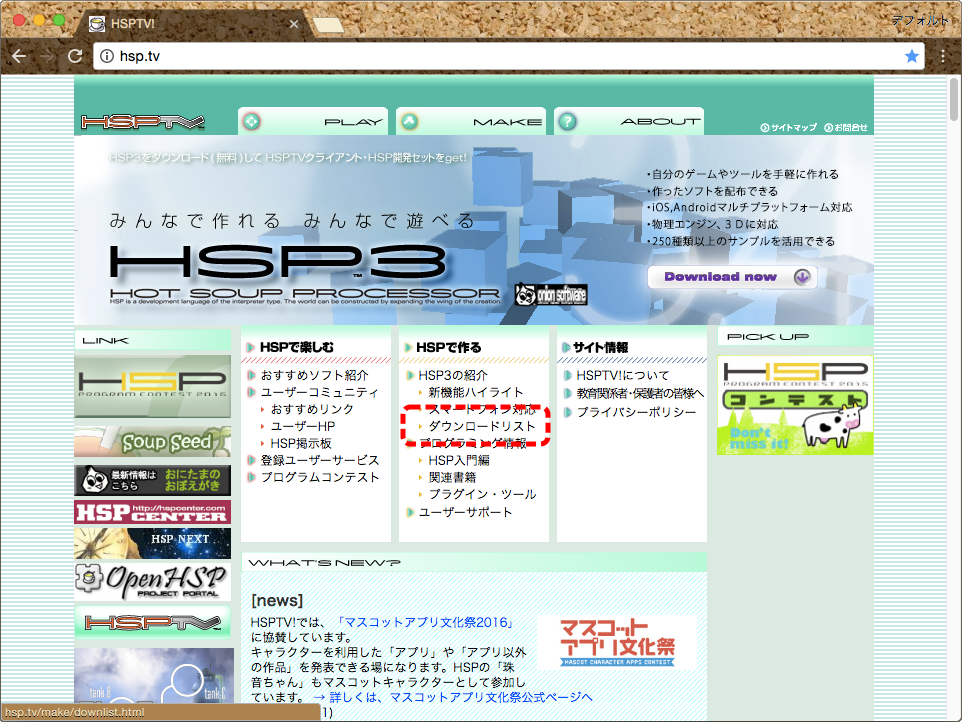The height and width of the screenshot is (722, 962).
Task: Open 登録ユーザーサービス link
Action: pos(320,460)
